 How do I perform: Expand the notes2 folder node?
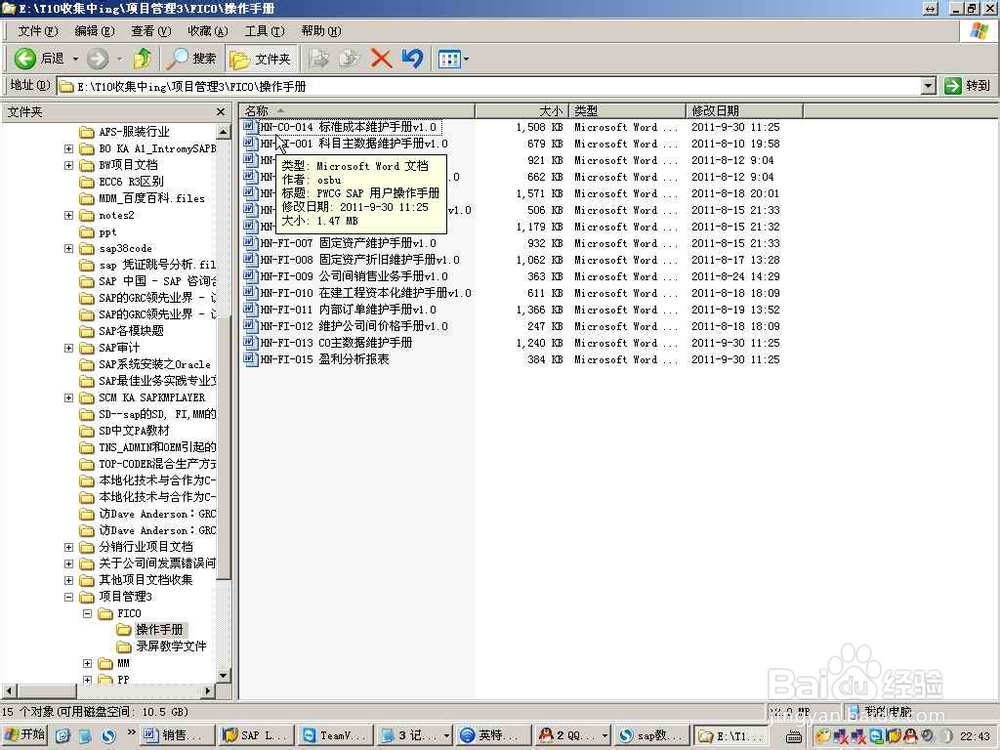pyautogui.click(x=69, y=215)
